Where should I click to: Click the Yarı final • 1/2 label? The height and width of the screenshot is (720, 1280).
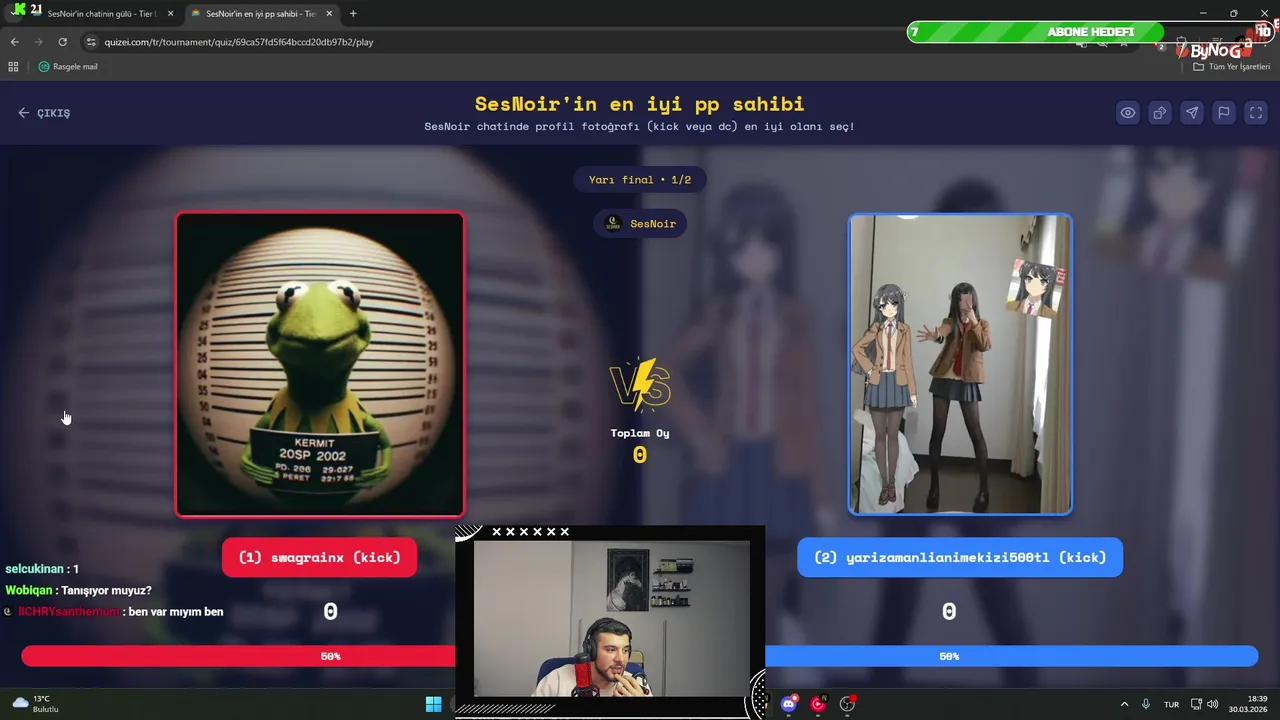tap(640, 180)
